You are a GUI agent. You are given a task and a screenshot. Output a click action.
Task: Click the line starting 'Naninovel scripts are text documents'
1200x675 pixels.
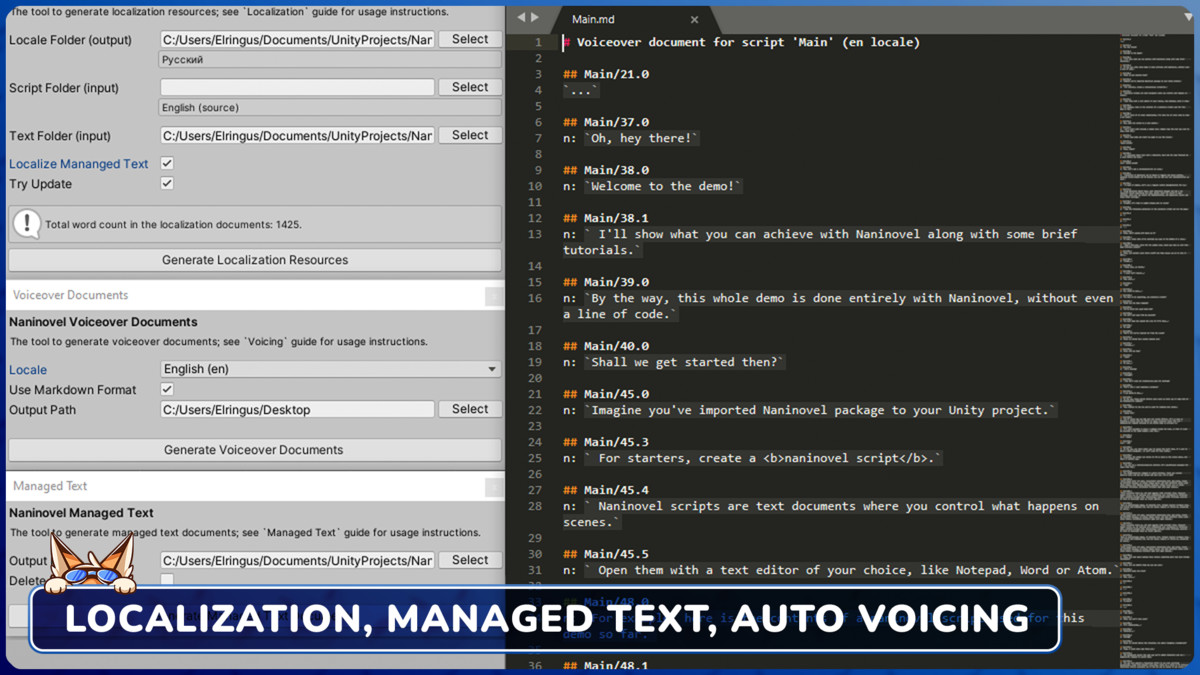tap(831, 514)
